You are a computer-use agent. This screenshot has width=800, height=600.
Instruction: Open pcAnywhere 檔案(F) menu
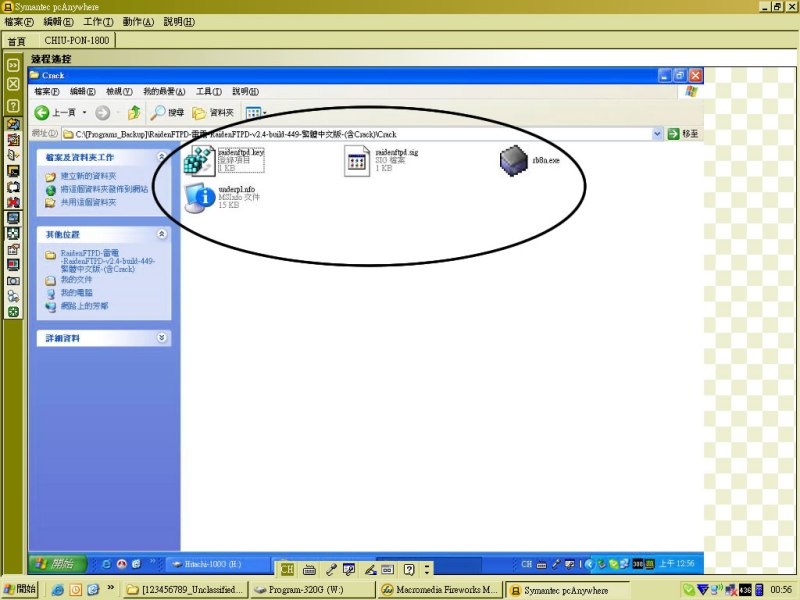point(19,22)
